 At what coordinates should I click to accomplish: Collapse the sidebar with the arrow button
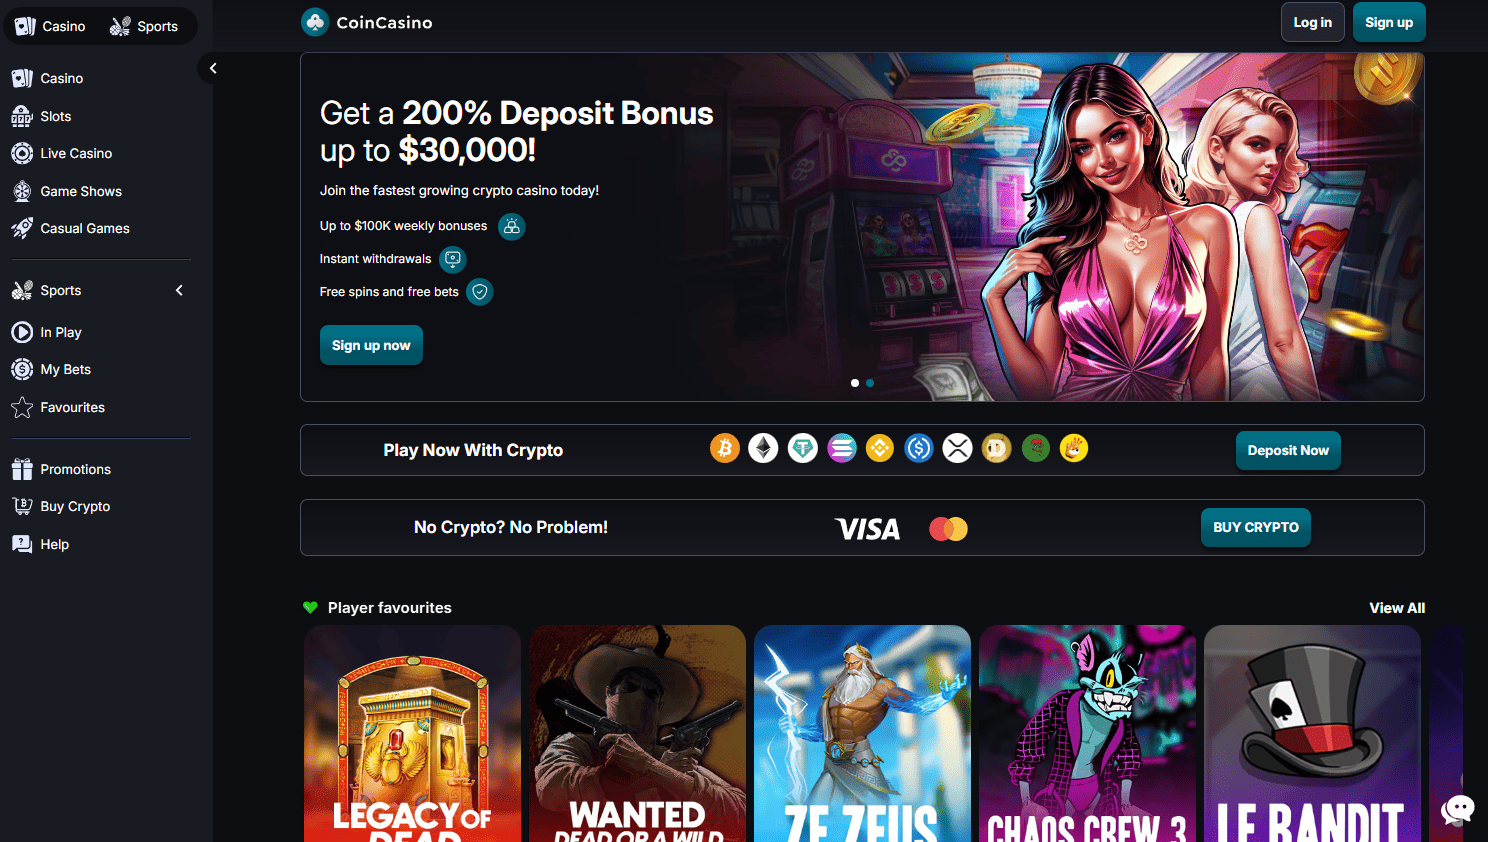coord(212,68)
